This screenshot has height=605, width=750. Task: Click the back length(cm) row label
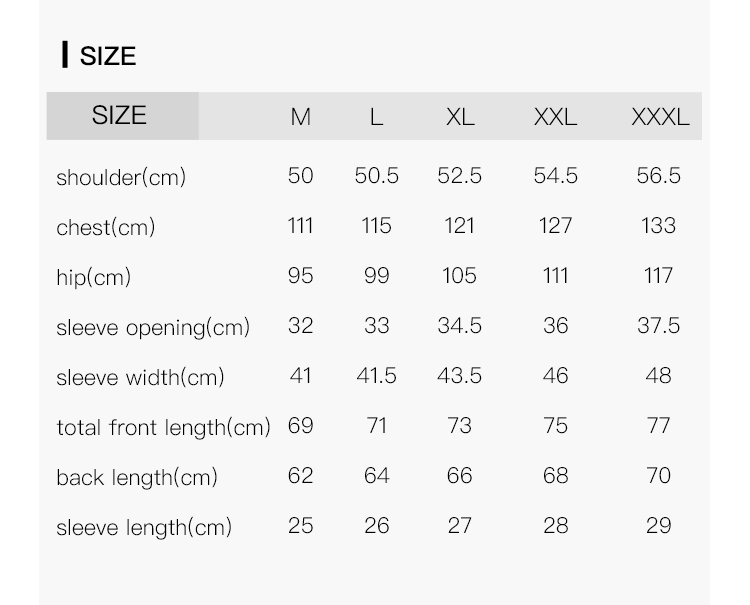[137, 478]
